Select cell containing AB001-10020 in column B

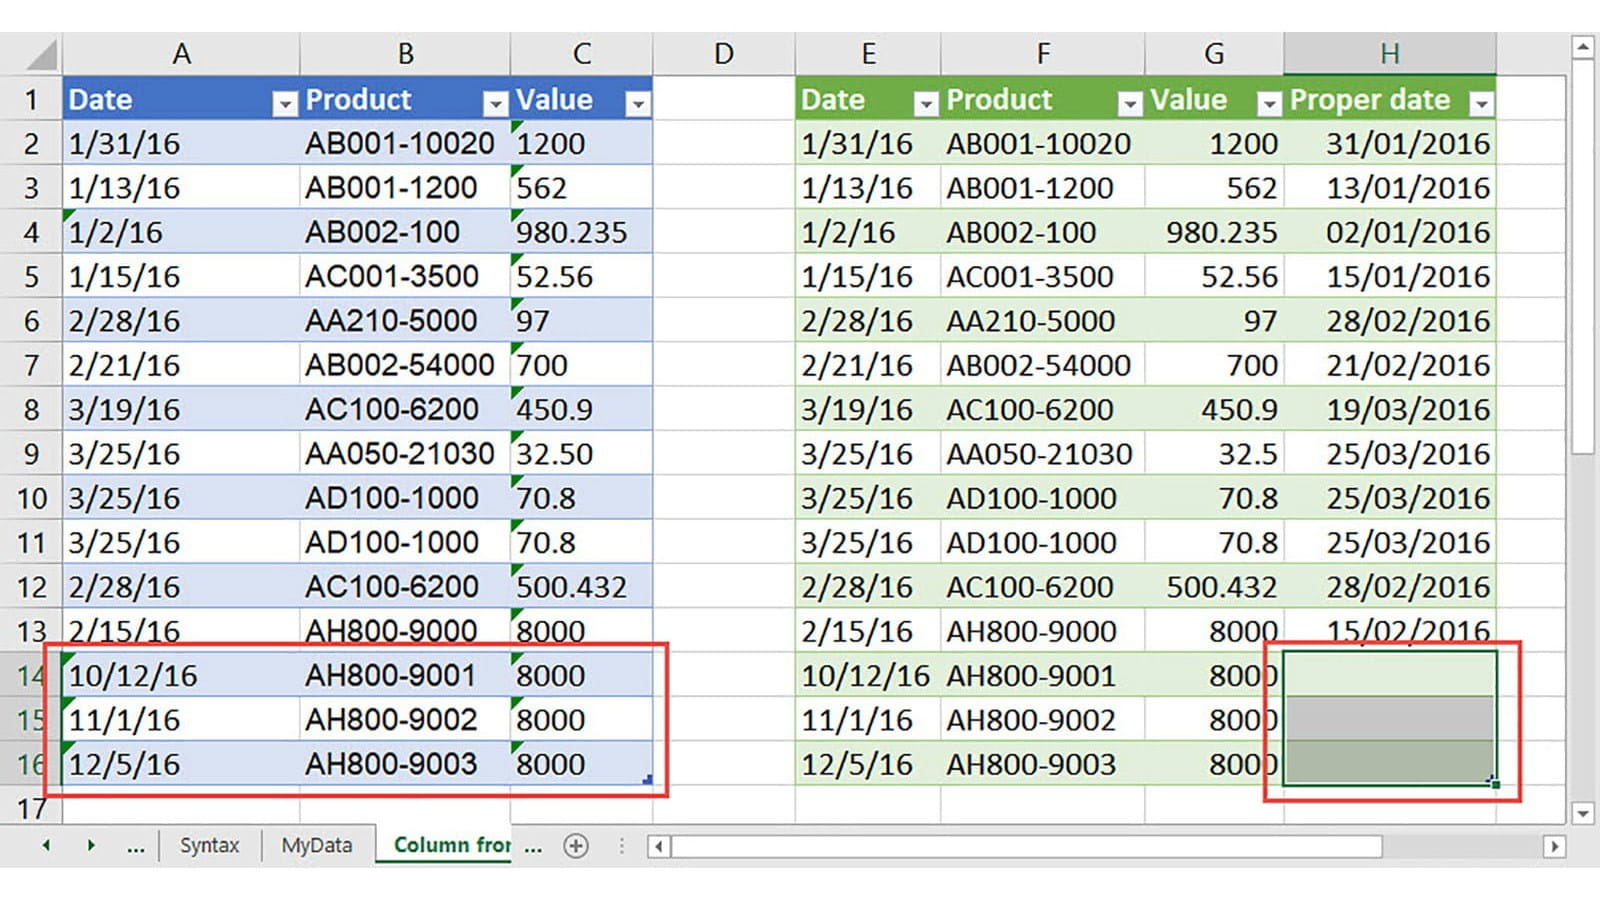(400, 144)
